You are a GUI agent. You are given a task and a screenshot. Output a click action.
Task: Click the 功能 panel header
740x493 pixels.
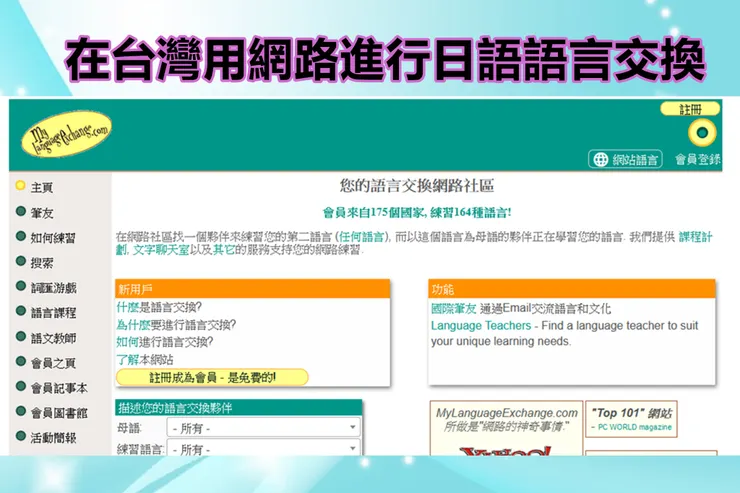572,289
